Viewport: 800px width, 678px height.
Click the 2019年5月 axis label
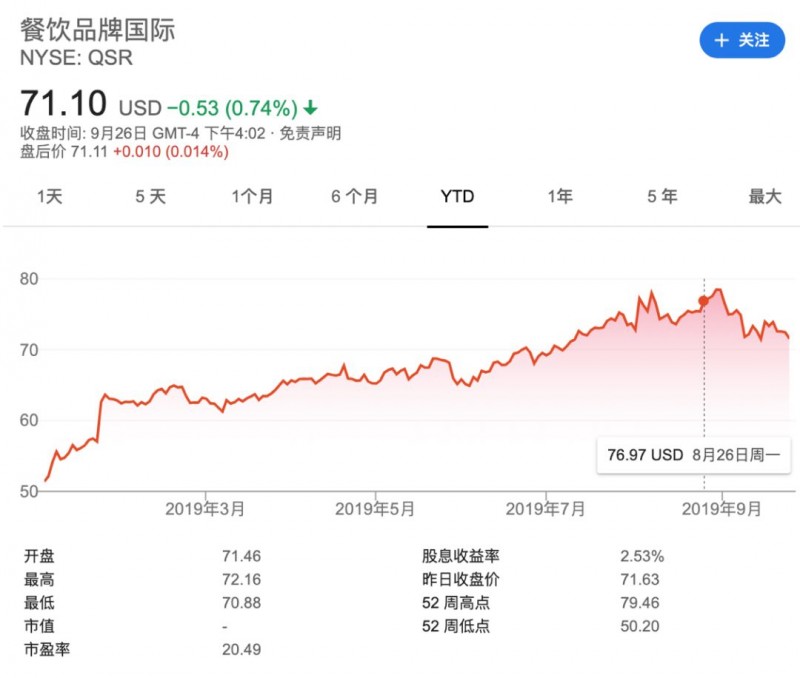click(x=375, y=509)
